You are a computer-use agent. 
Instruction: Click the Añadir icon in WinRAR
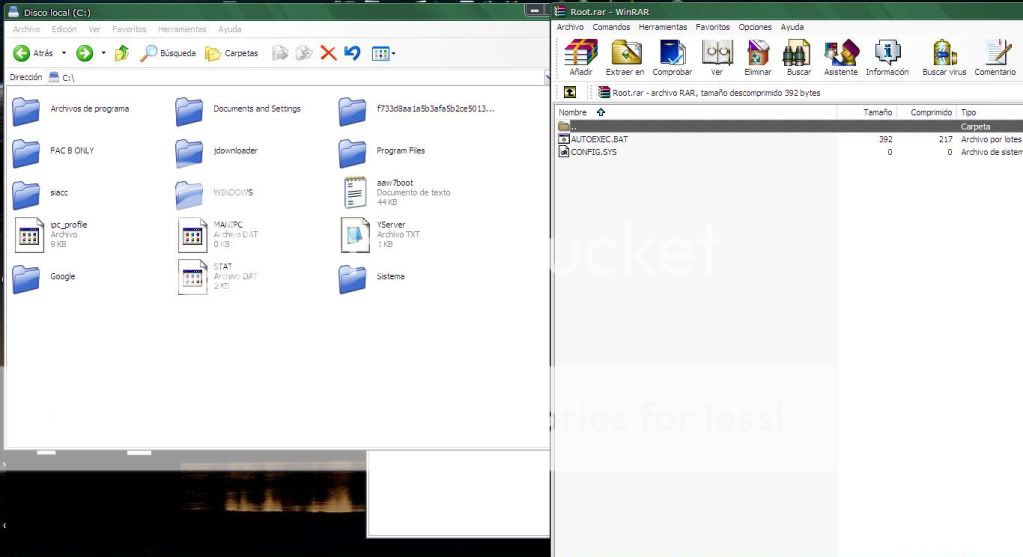coord(581,57)
